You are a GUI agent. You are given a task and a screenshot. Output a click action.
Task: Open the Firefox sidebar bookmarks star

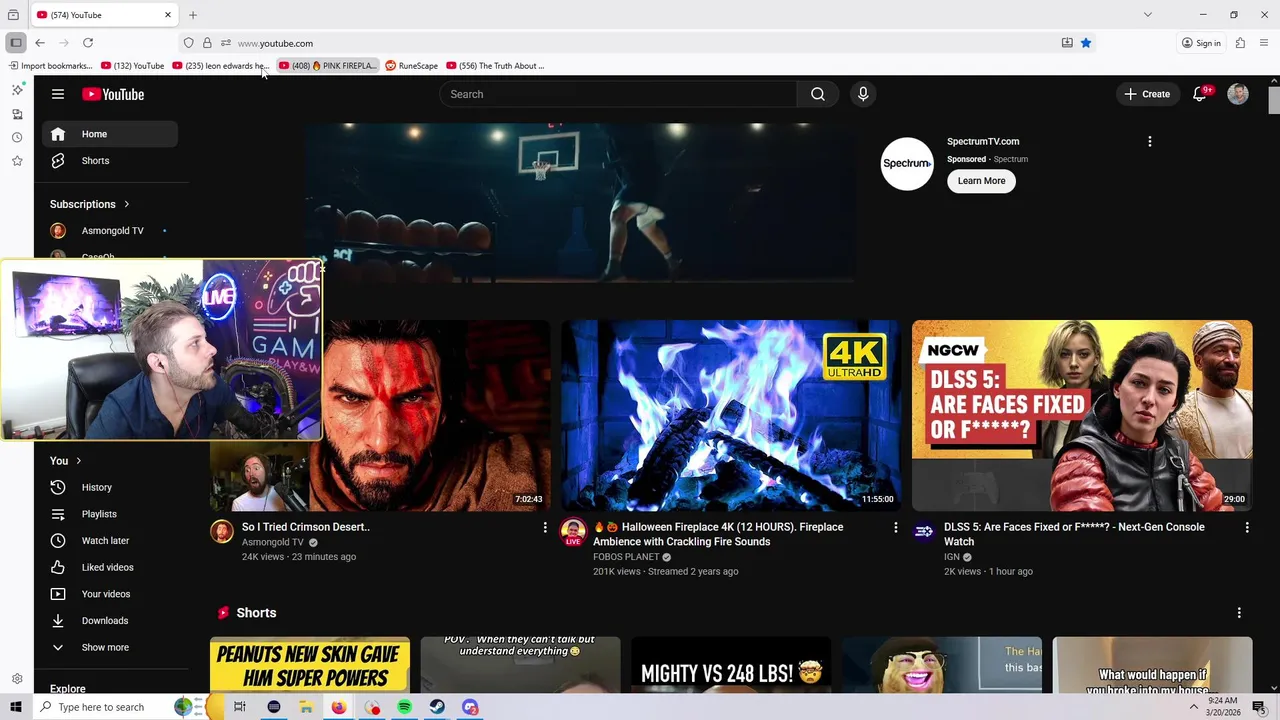(17, 161)
